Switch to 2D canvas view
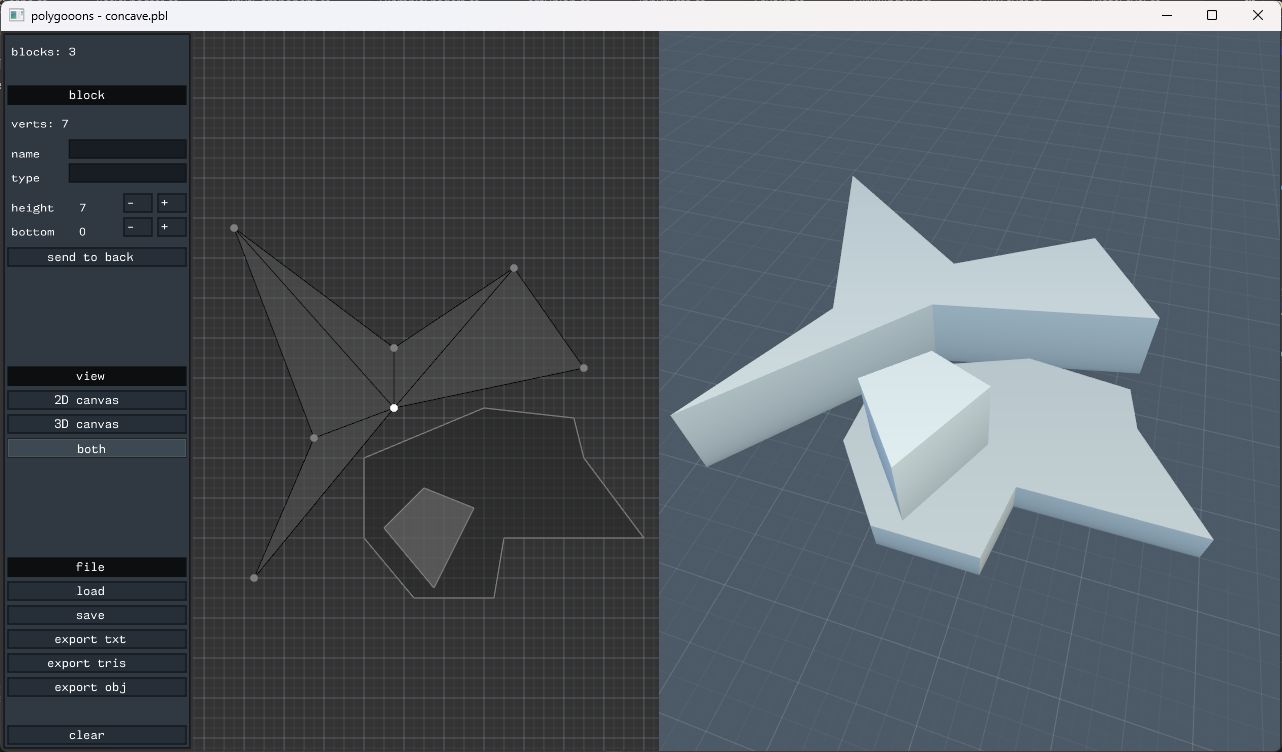This screenshot has width=1282, height=752. coord(97,400)
